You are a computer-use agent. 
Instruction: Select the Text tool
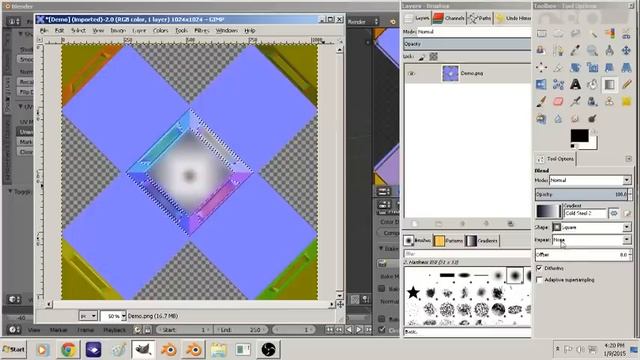pyautogui.click(x=576, y=84)
